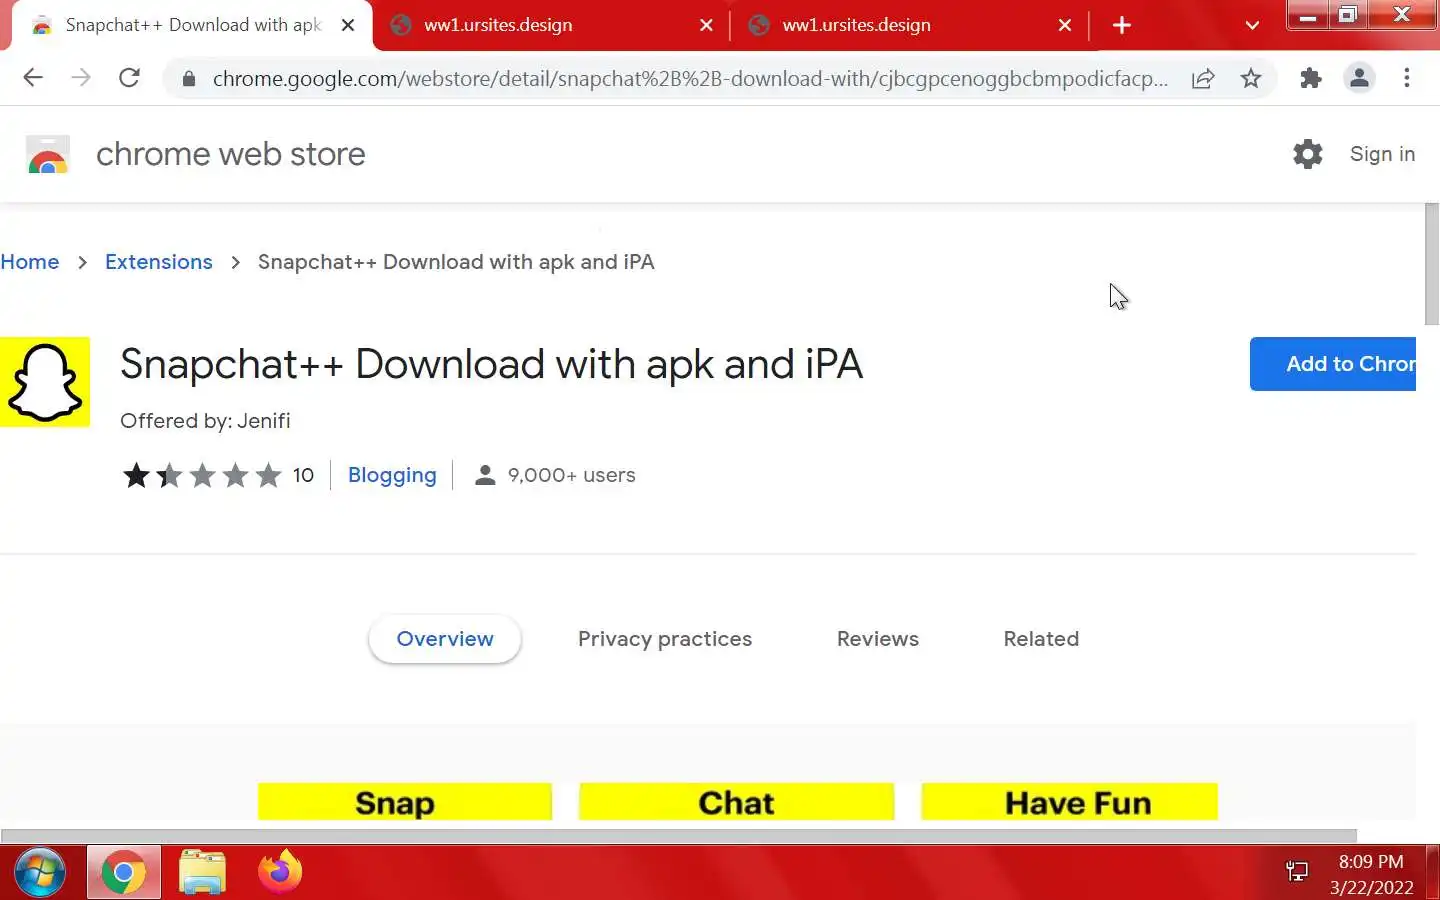Click the Add to Chrome button
Image resolution: width=1440 pixels, height=900 pixels.
pos(1333,364)
